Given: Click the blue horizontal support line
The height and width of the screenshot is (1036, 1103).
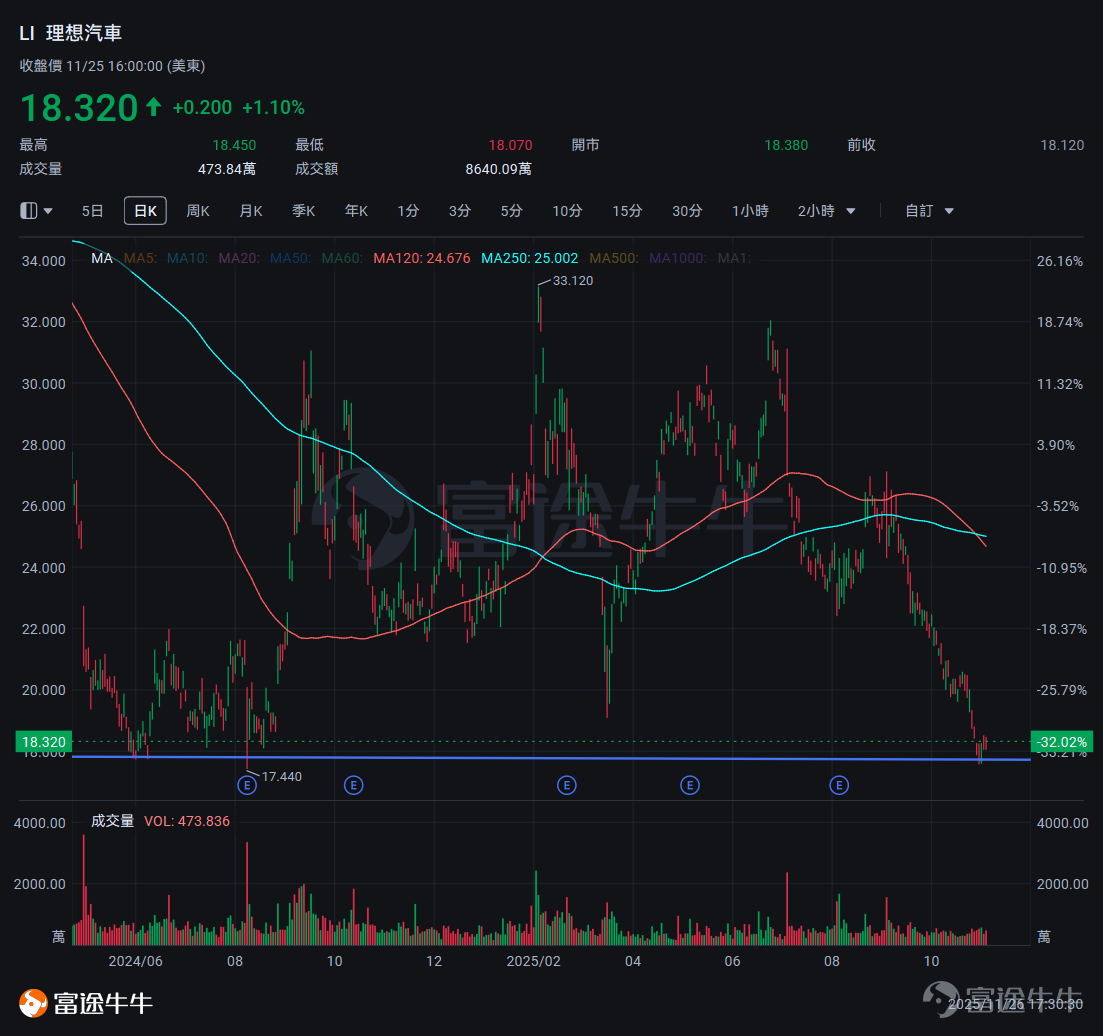Looking at the screenshot, I should tap(551, 758).
